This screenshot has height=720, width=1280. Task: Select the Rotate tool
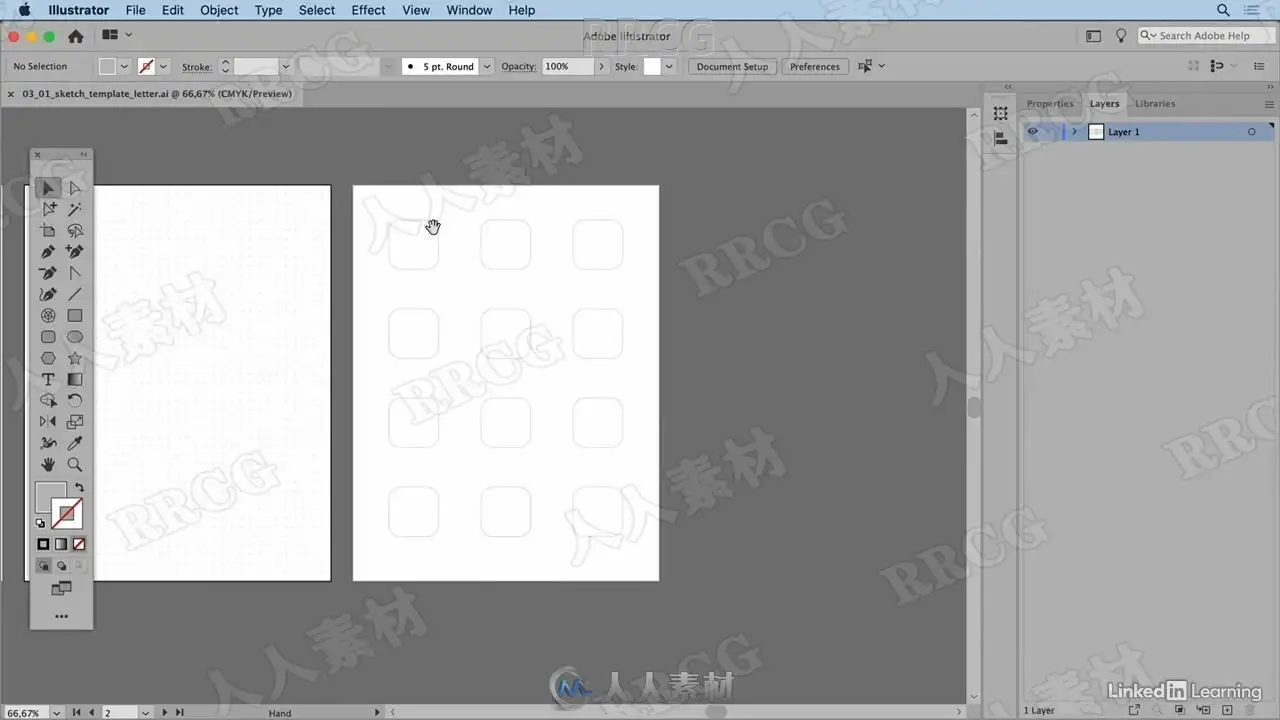pos(75,400)
